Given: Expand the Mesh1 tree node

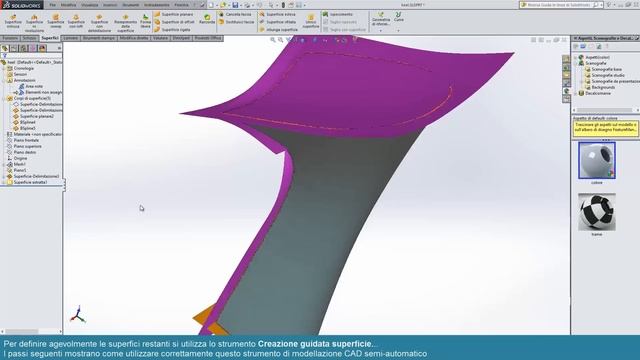Looking at the screenshot, I should (x=4, y=164).
